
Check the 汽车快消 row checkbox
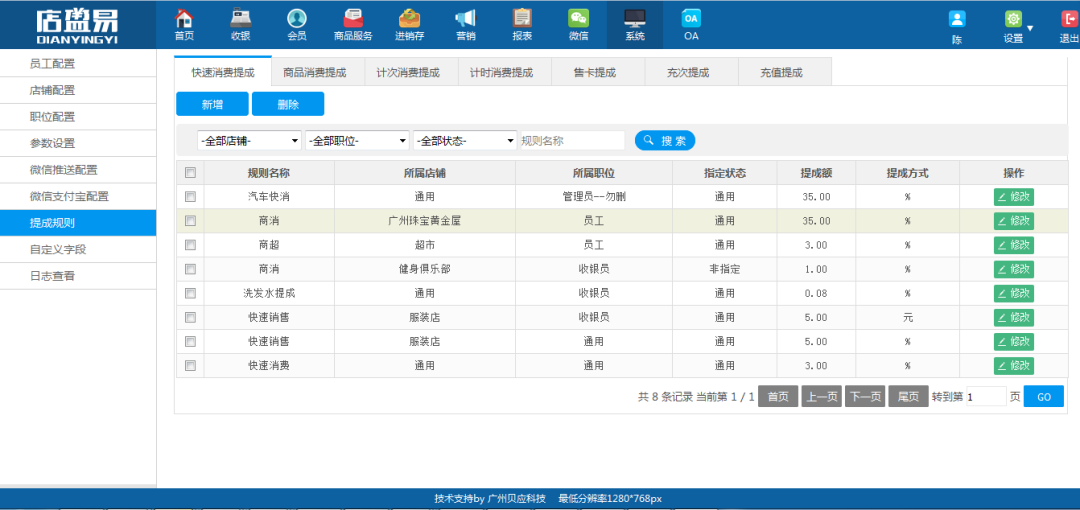191,196
